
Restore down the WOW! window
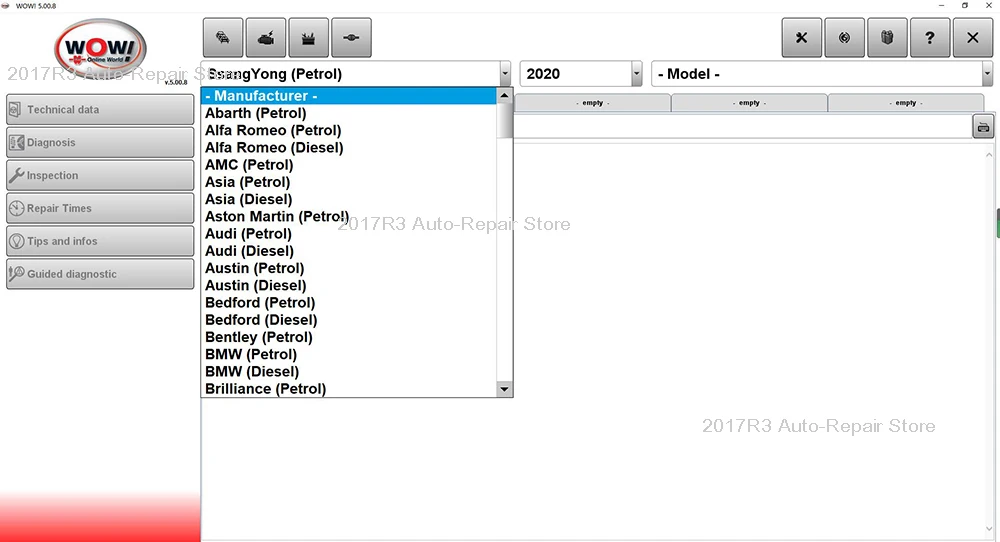coord(965,6)
